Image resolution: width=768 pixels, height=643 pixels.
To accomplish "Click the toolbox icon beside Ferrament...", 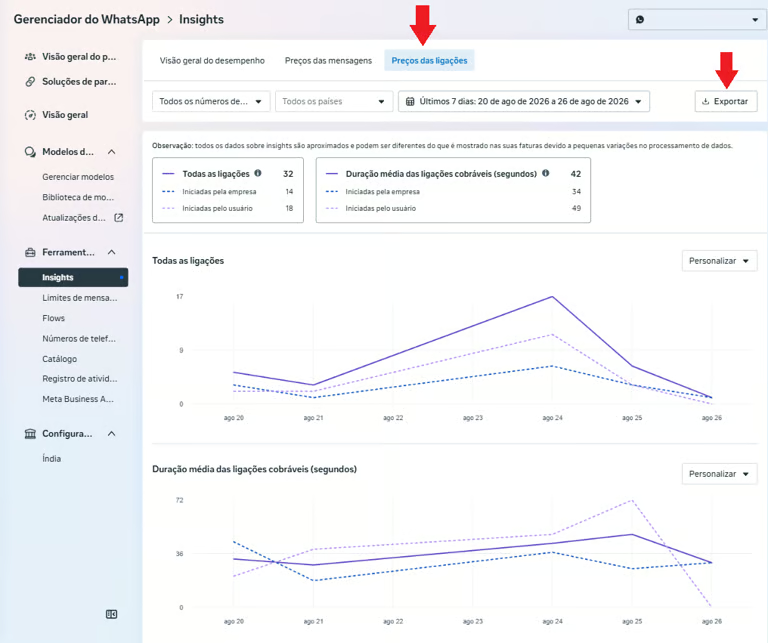I will click(x=30, y=252).
